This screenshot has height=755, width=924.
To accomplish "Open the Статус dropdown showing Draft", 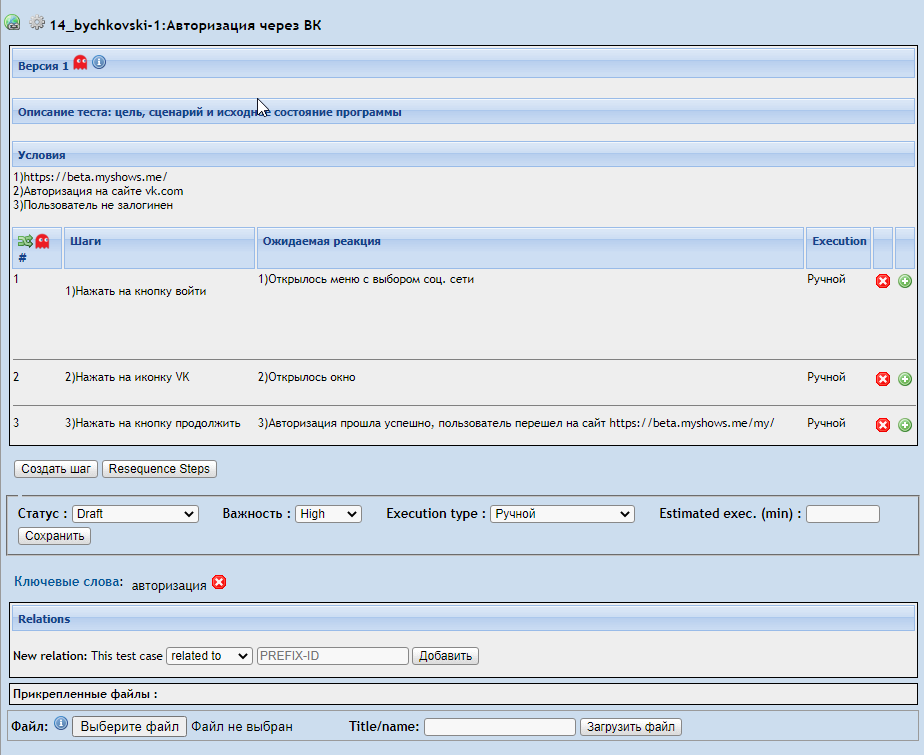I will click(x=135, y=513).
